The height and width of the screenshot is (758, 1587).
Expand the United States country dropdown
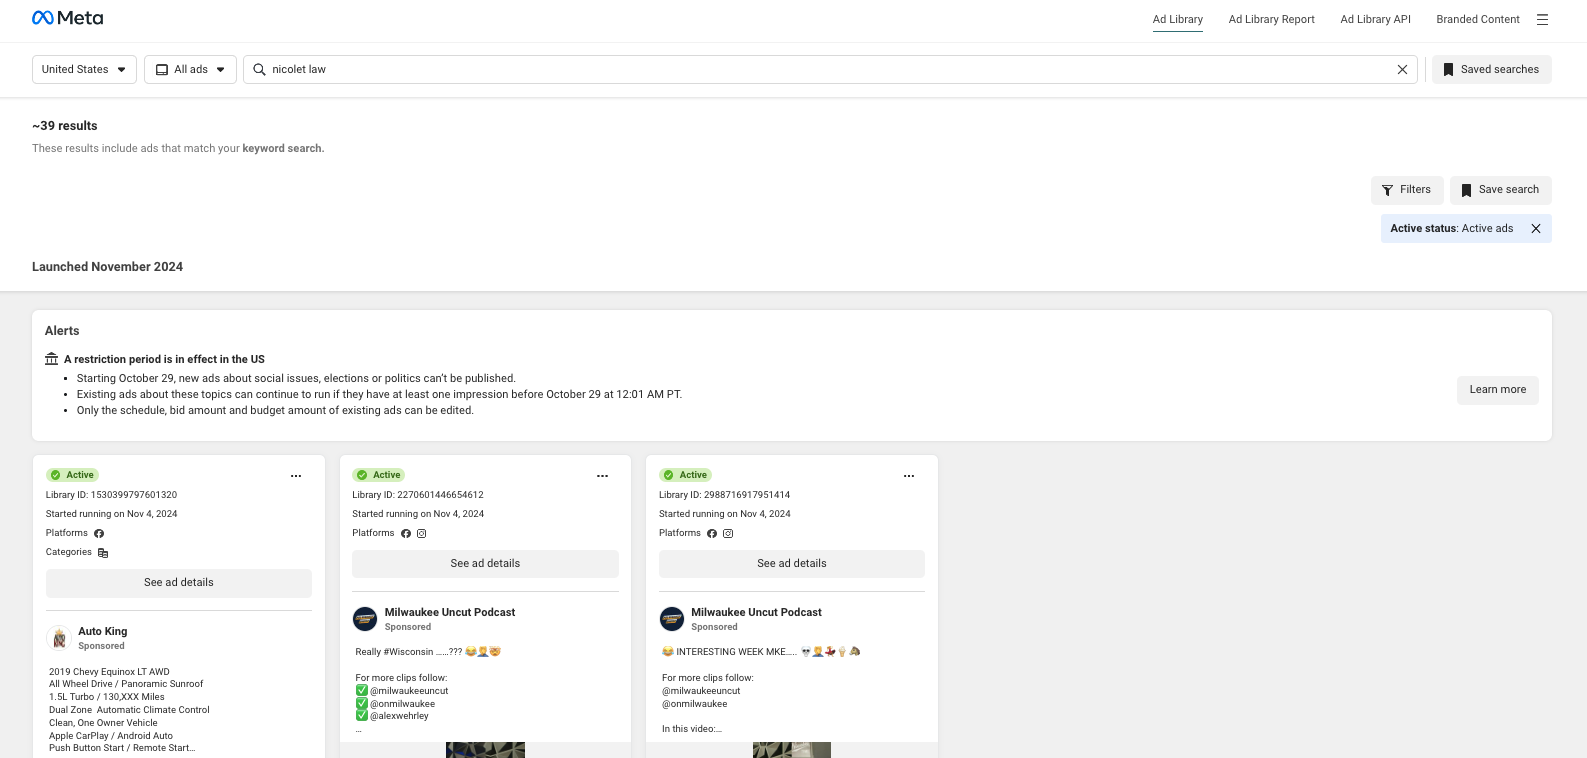(84, 70)
